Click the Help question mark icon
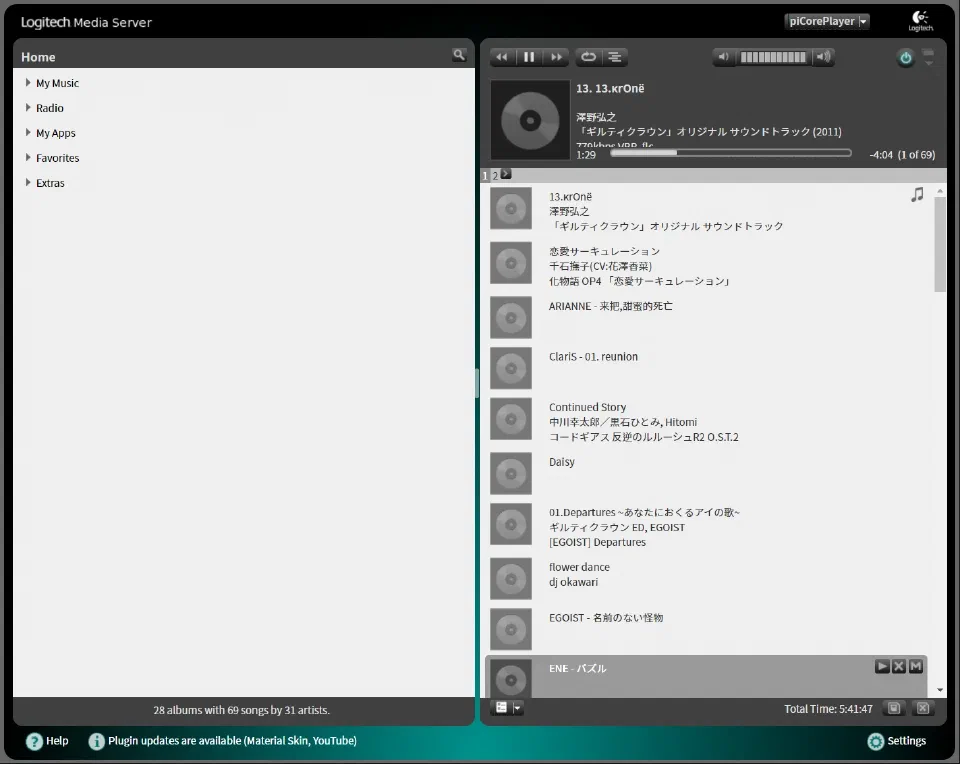Image resolution: width=960 pixels, height=764 pixels. (x=34, y=741)
